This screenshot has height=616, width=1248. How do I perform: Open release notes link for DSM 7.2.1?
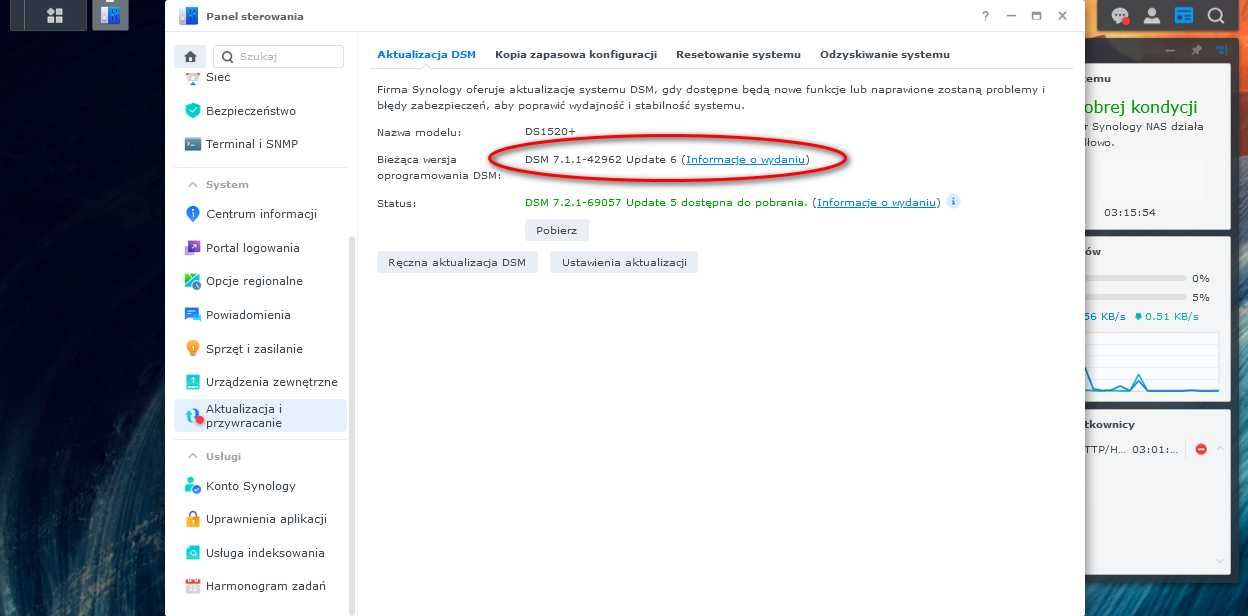[876, 202]
